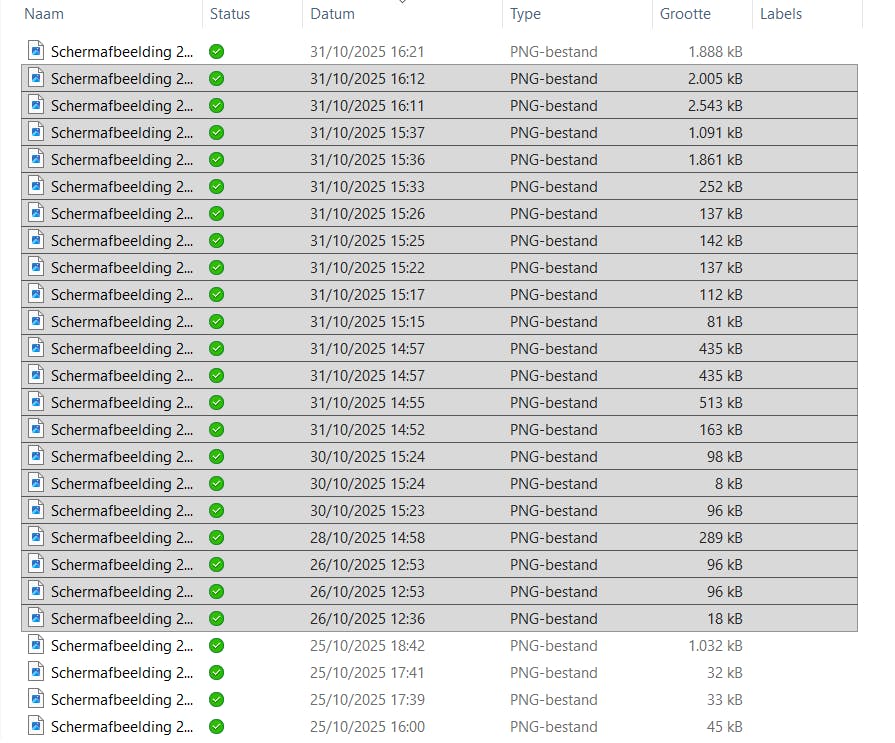Click 'PNG-bestand' in the 30/10/2025 15:23 row
This screenshot has width=895, height=743.
[x=554, y=510]
